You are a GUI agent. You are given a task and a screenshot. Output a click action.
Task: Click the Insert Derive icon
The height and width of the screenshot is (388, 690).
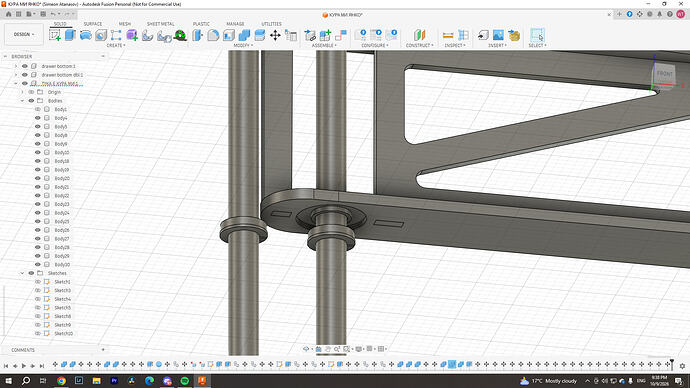pos(514,35)
